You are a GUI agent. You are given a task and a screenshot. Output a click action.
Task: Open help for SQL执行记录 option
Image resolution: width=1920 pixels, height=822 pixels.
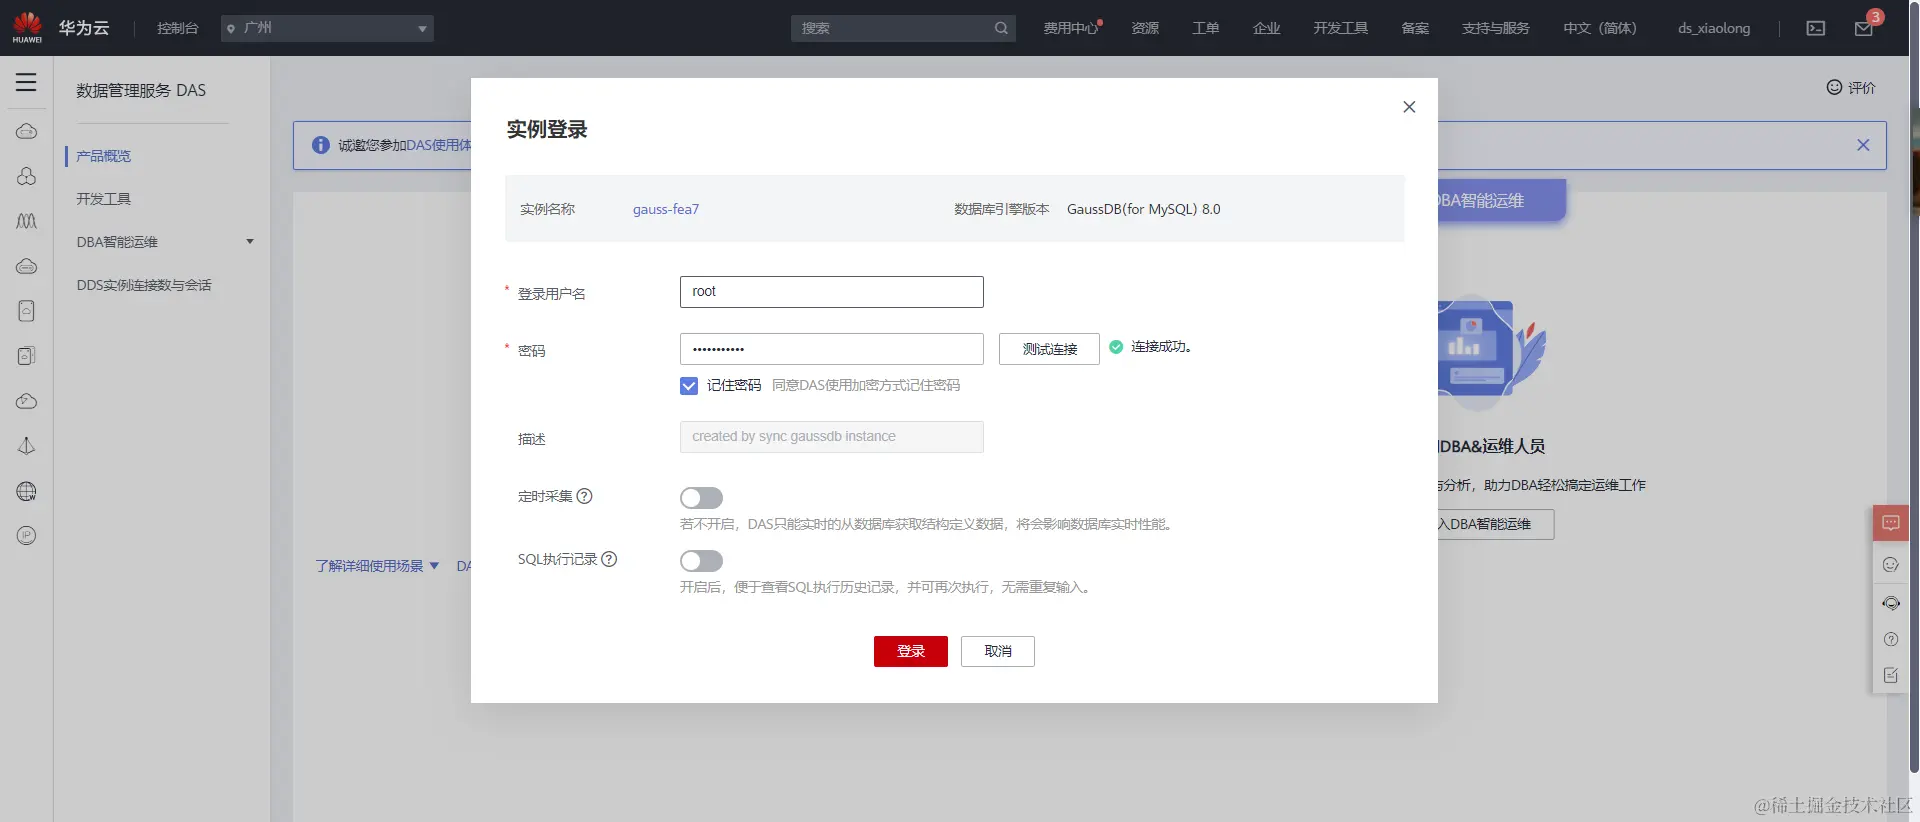coord(609,559)
